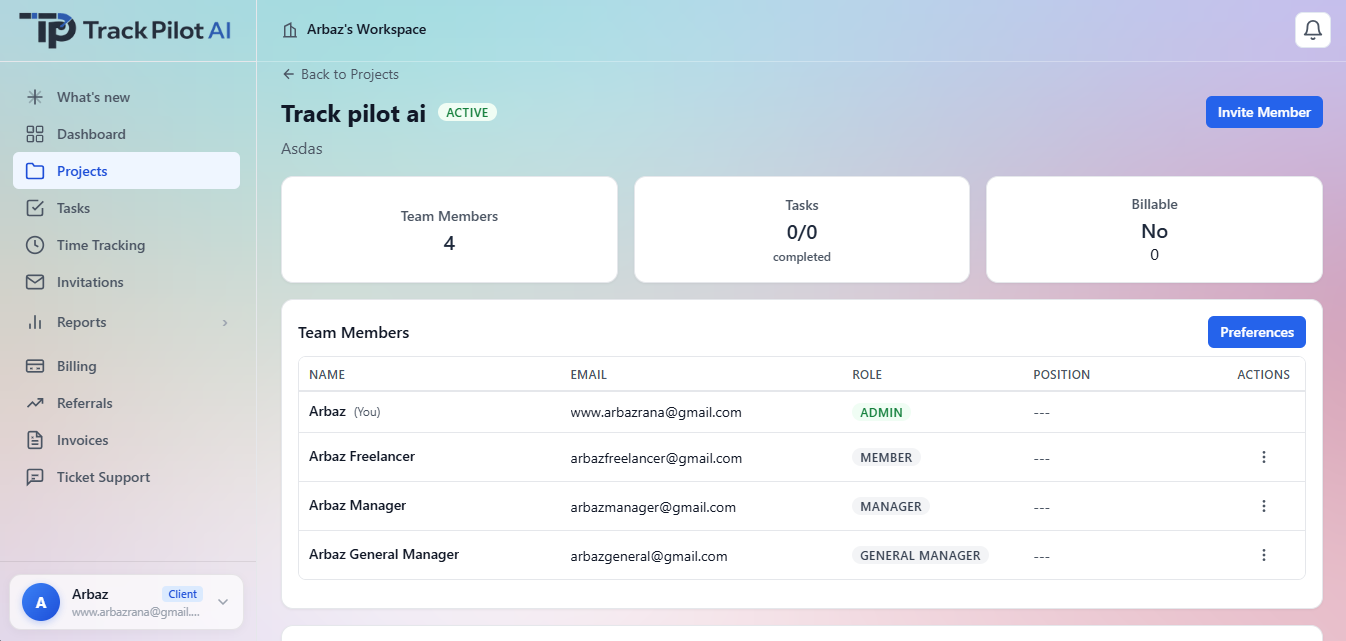
Task: Expand the Reports submenu chevron
Action: click(225, 322)
